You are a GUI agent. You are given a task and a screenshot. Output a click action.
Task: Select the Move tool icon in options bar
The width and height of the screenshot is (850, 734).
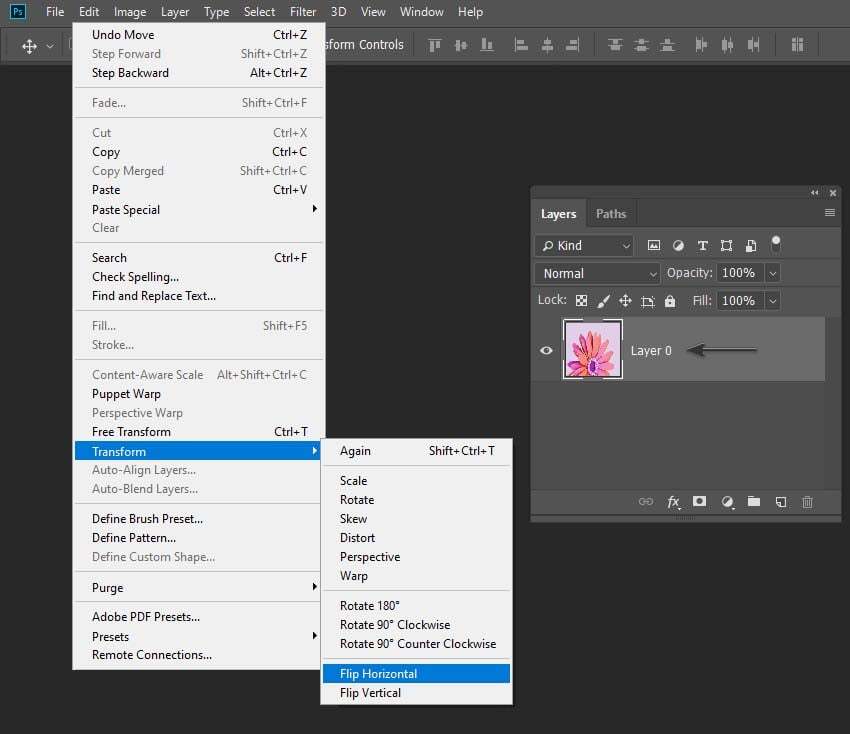[x=29, y=46]
